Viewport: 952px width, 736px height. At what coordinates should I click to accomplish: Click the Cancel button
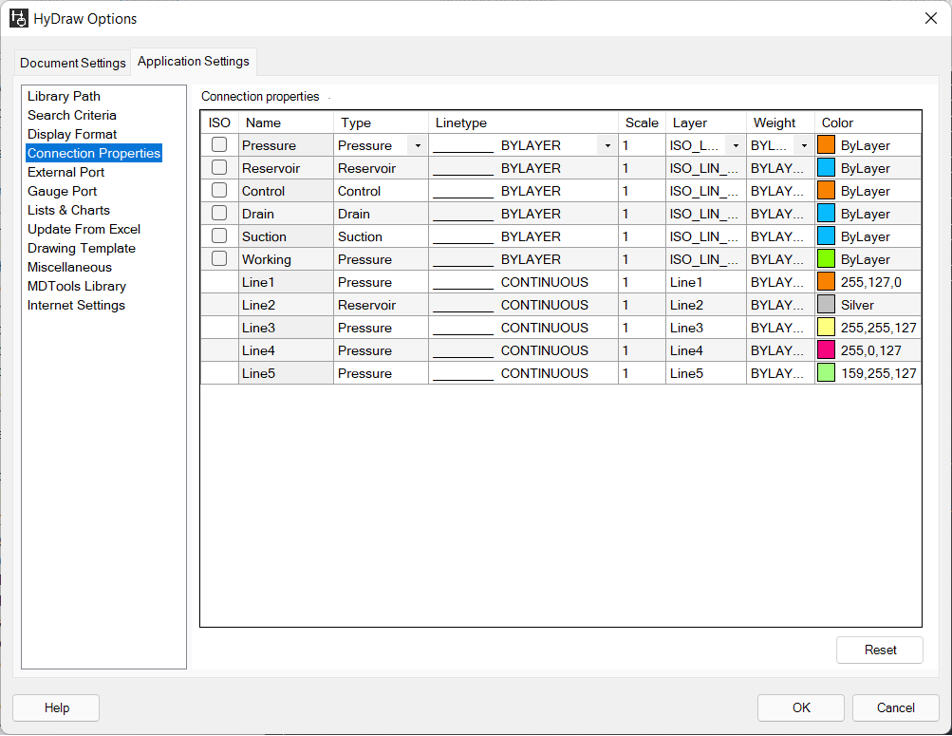point(896,708)
